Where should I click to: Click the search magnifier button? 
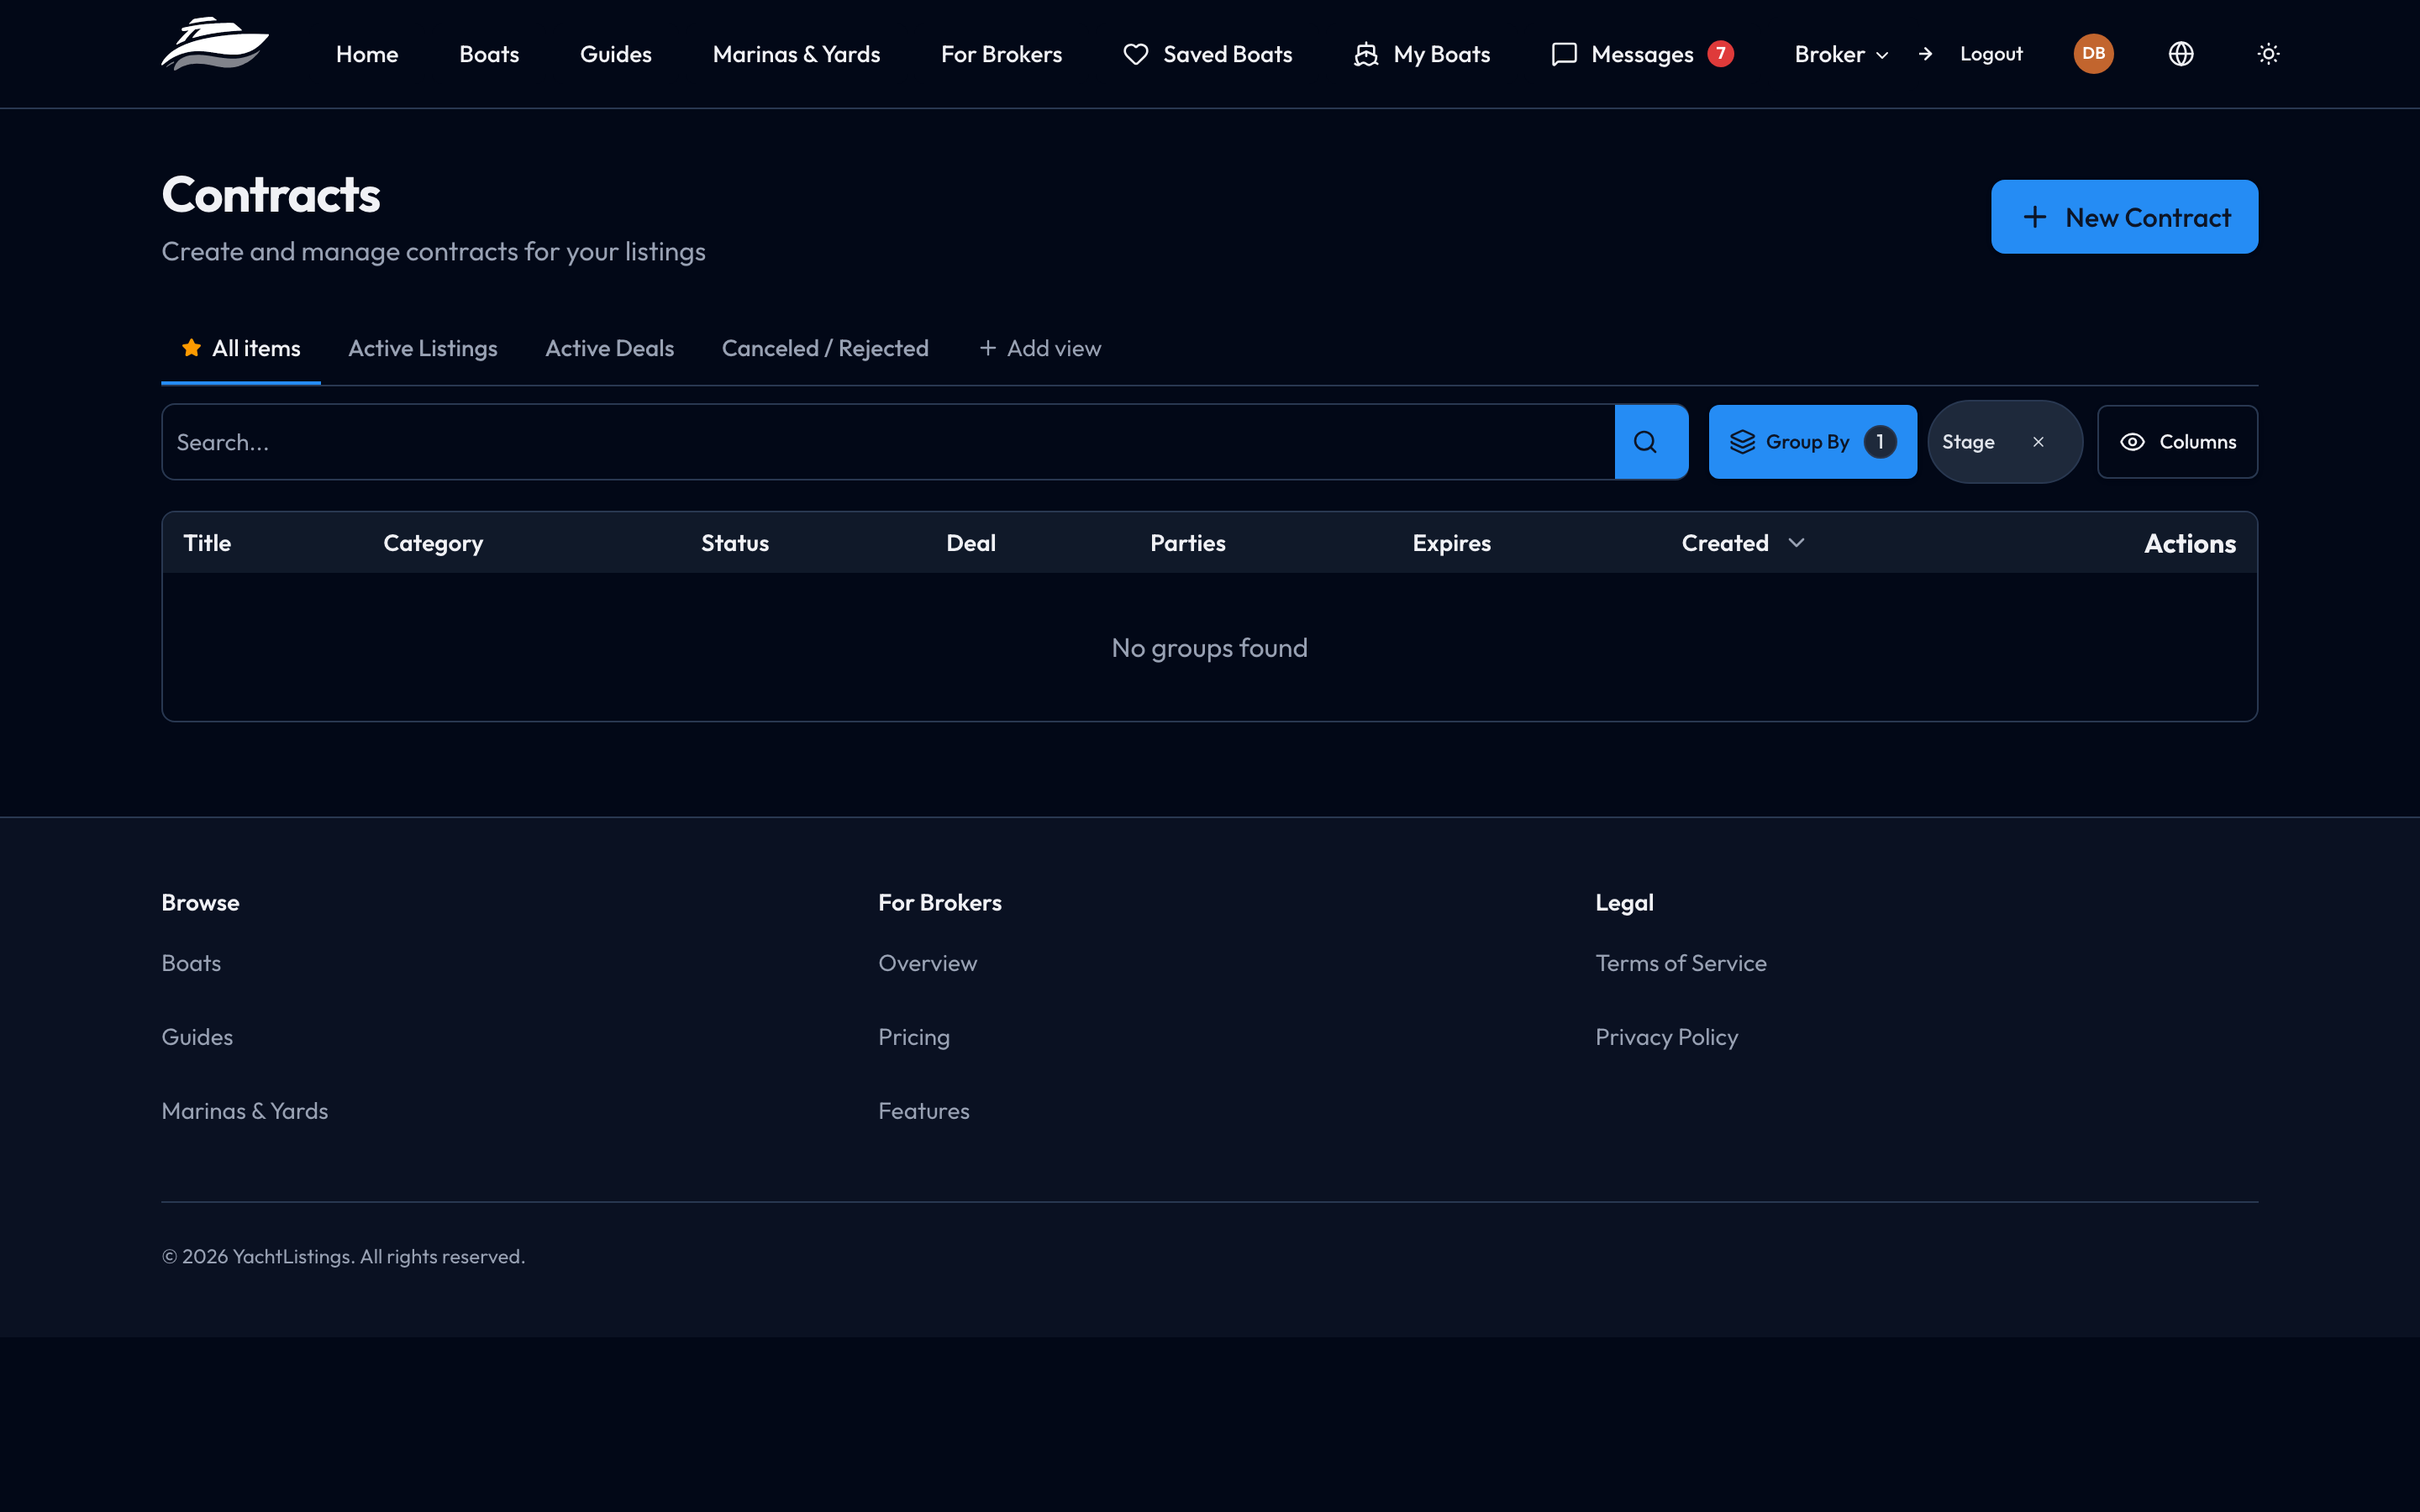tap(1651, 441)
